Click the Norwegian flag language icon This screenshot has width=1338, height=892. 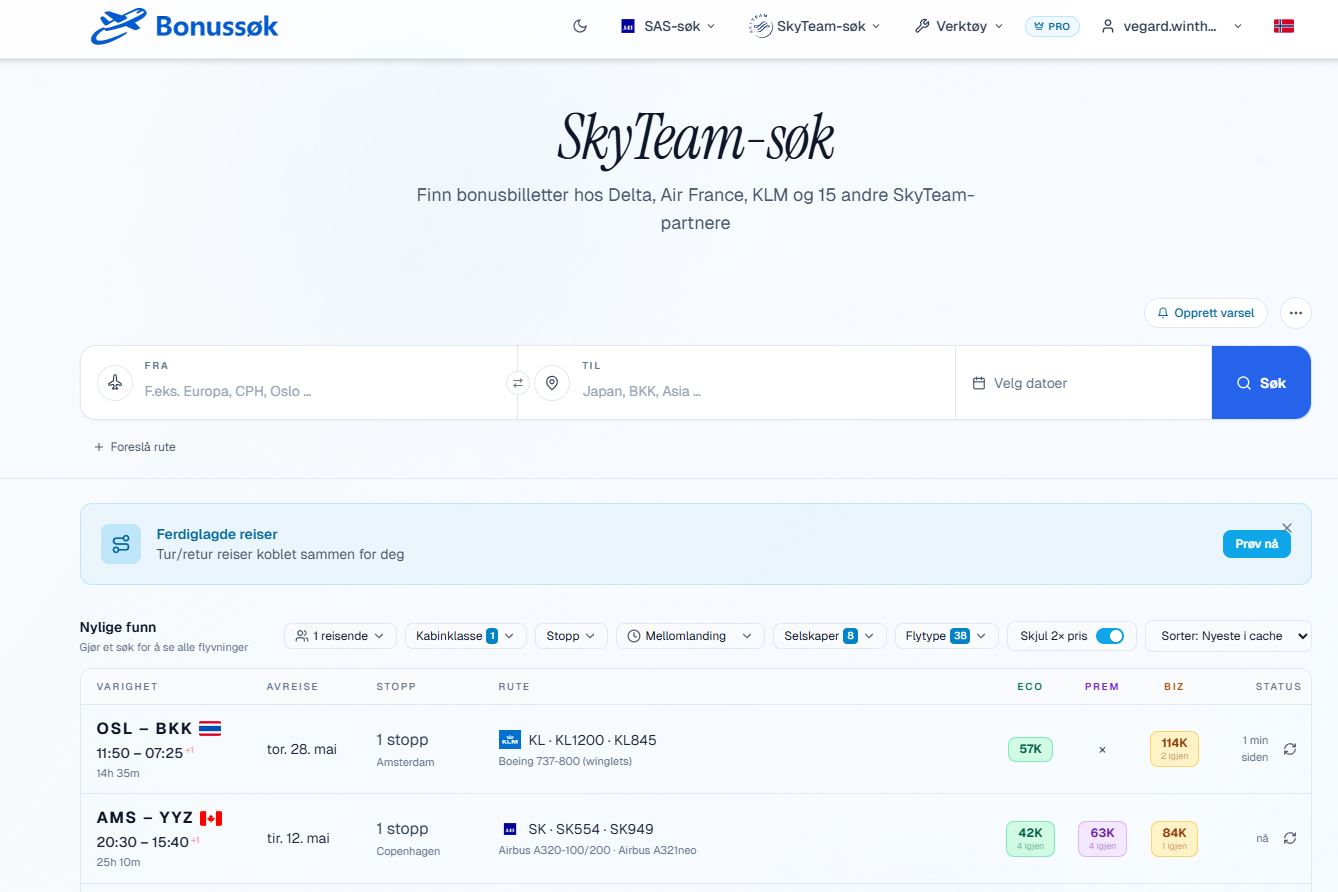pos(1284,26)
